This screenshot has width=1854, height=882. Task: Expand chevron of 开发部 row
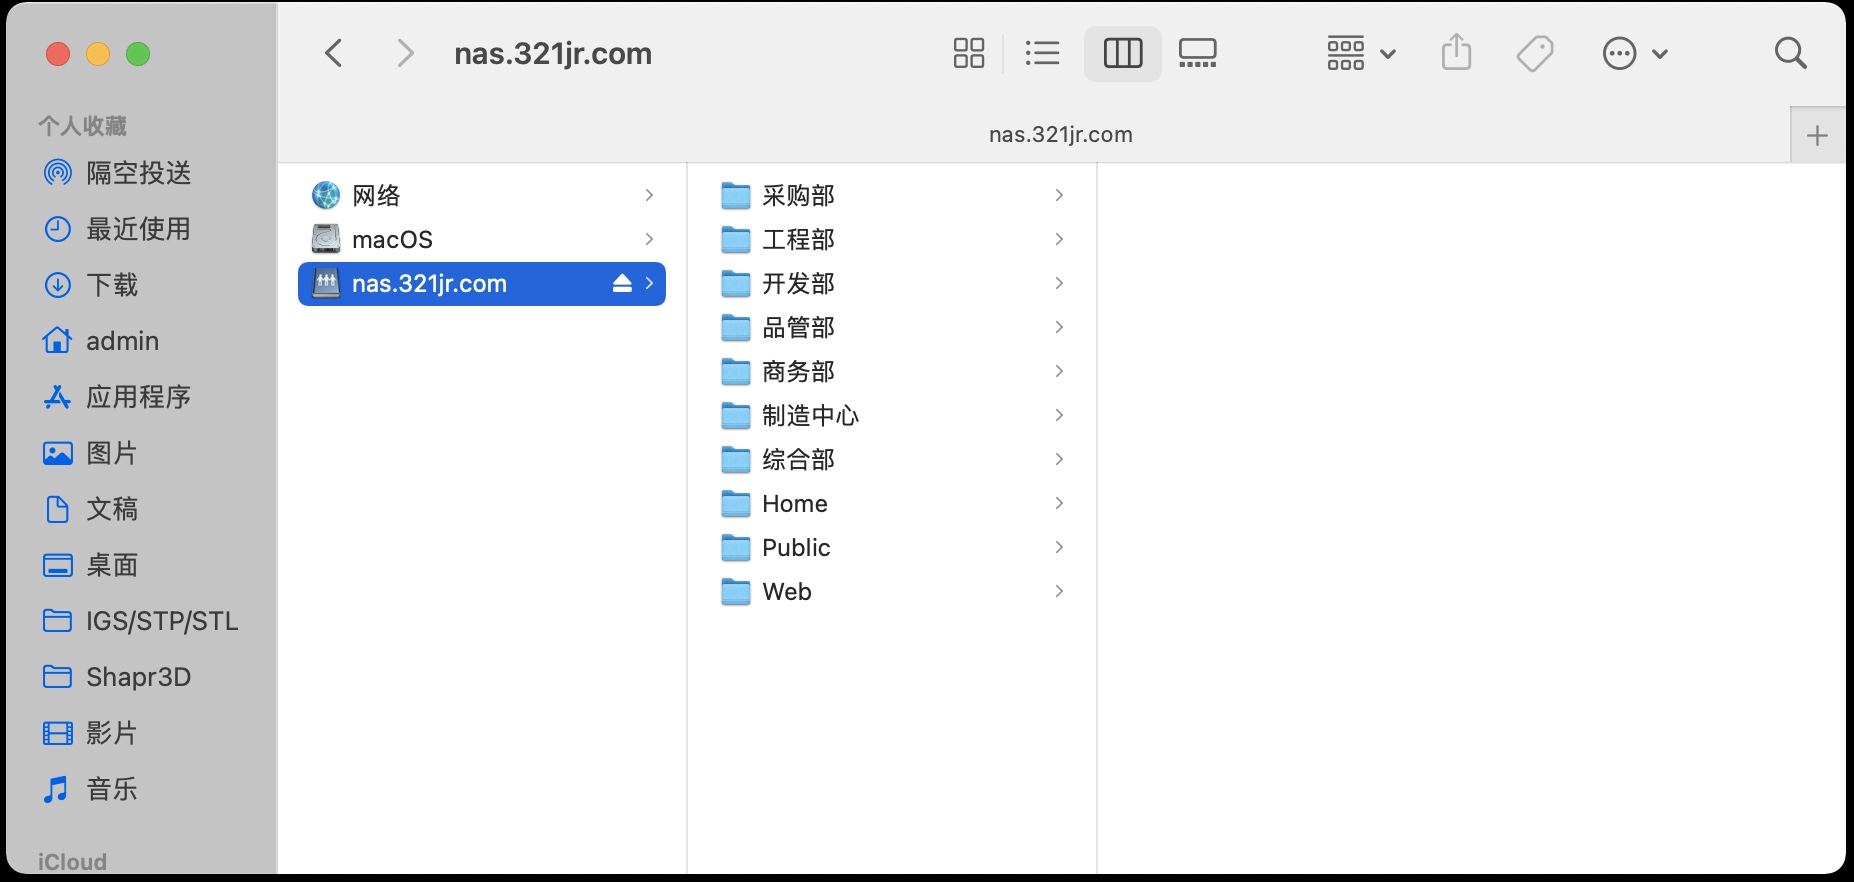1059,283
